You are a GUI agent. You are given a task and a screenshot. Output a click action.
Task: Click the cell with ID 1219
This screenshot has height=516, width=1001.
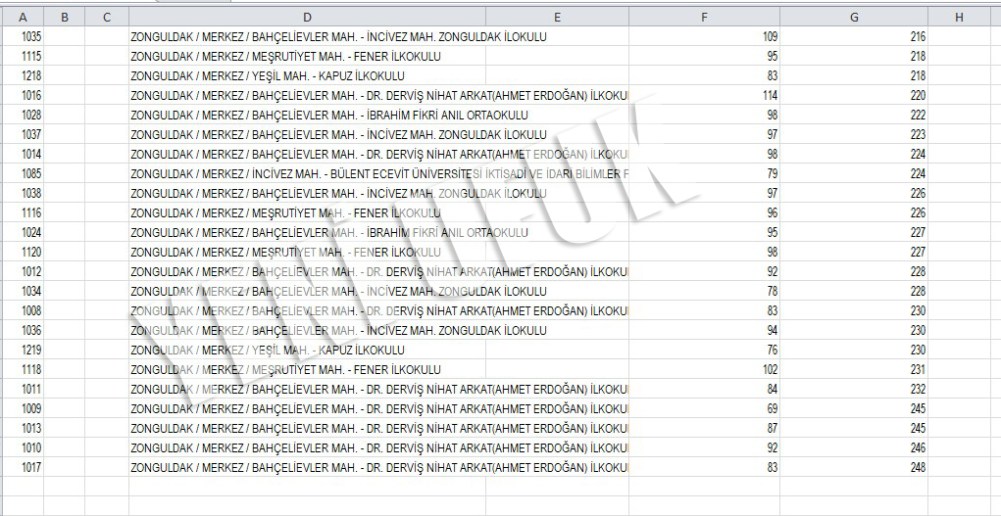click(31, 350)
